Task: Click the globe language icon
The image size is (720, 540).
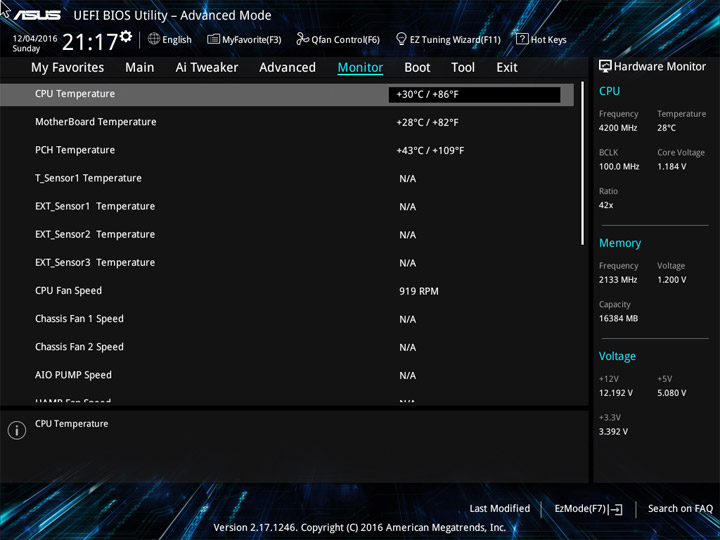Action: (x=154, y=39)
